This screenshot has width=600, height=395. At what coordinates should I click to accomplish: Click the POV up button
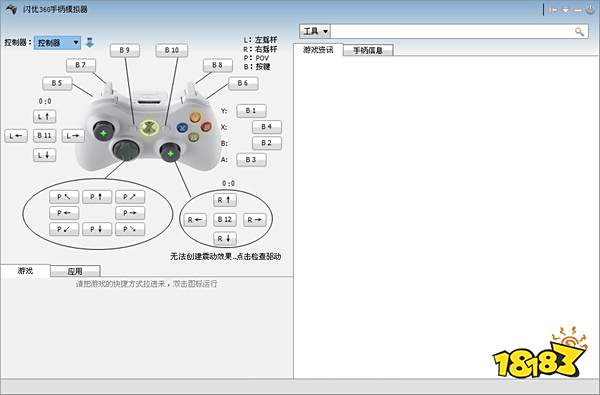(97, 197)
